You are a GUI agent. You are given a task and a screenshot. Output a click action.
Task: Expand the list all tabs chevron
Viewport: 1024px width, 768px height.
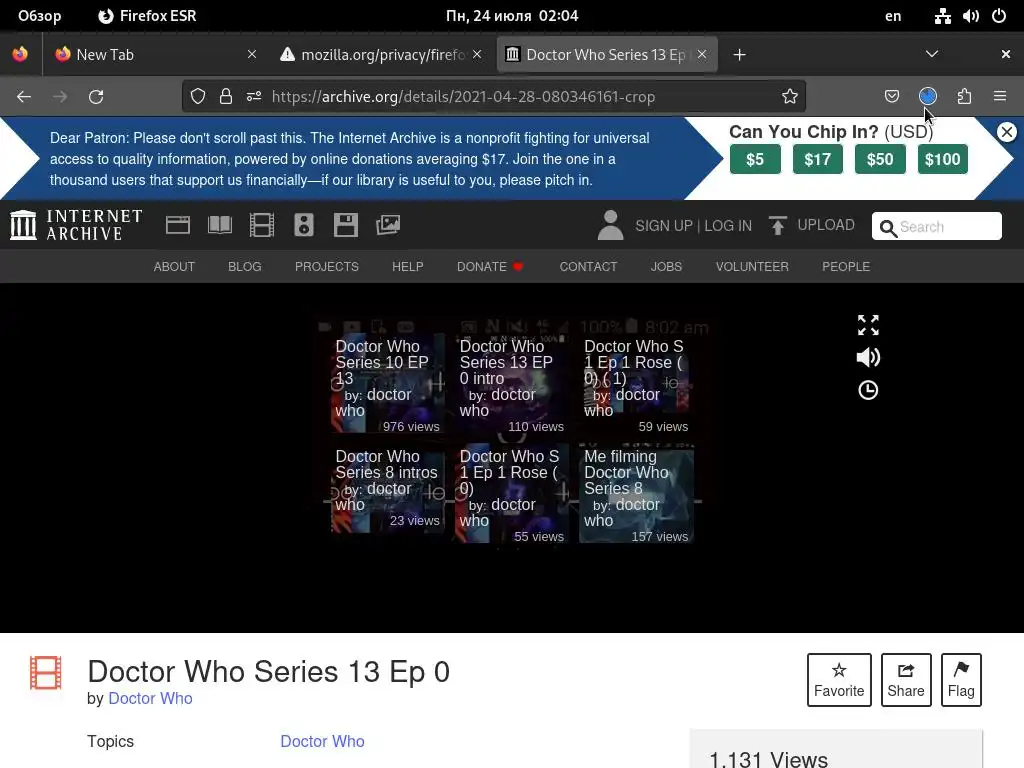(932, 54)
